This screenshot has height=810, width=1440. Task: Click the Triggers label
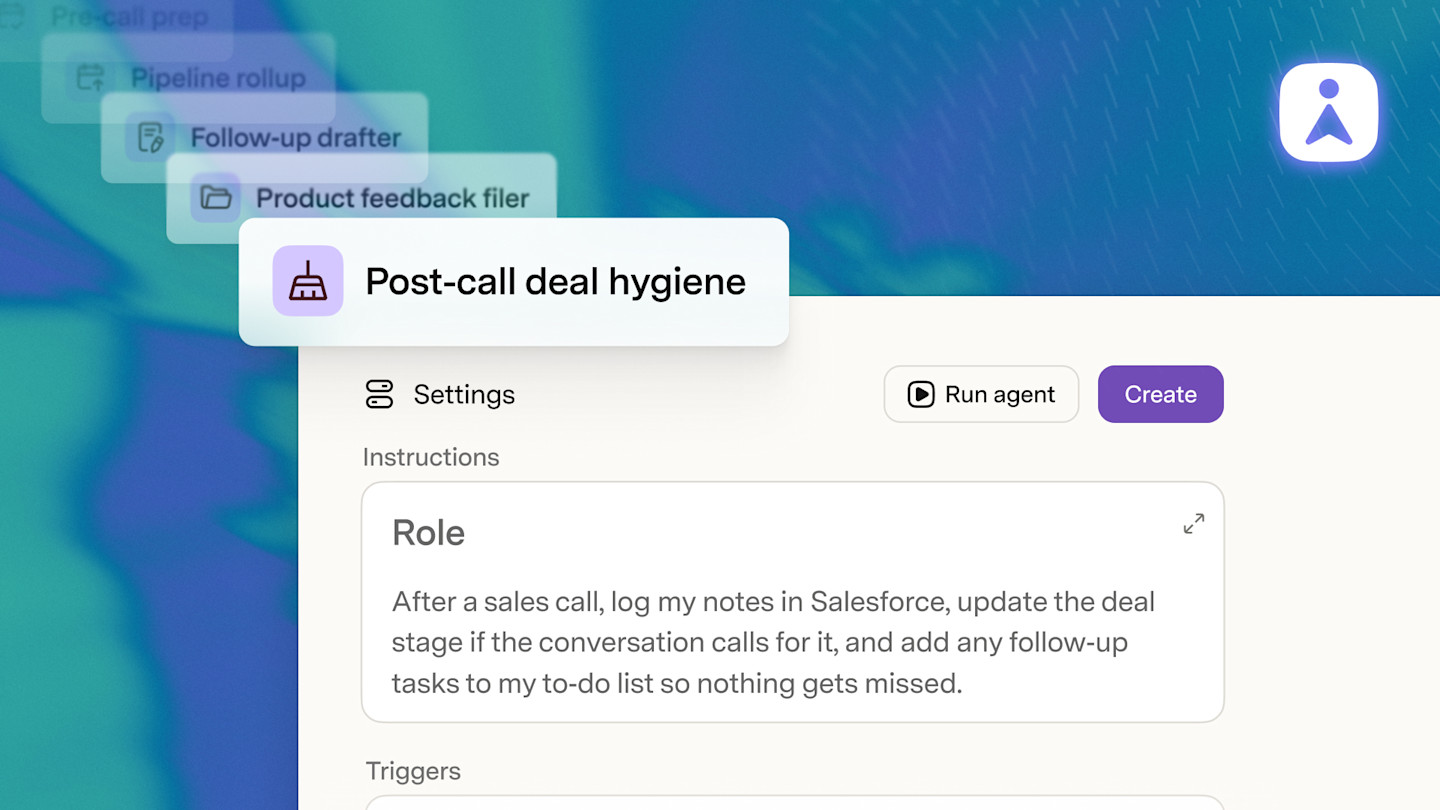(x=413, y=771)
